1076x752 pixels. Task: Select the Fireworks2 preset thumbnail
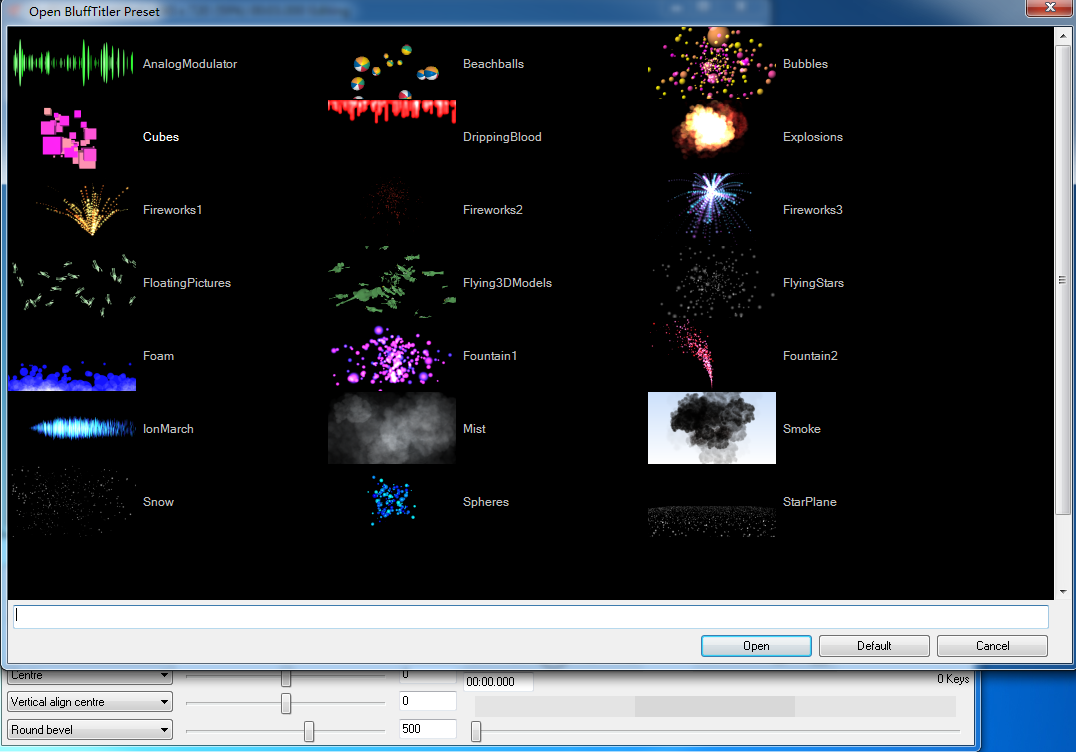(x=392, y=209)
